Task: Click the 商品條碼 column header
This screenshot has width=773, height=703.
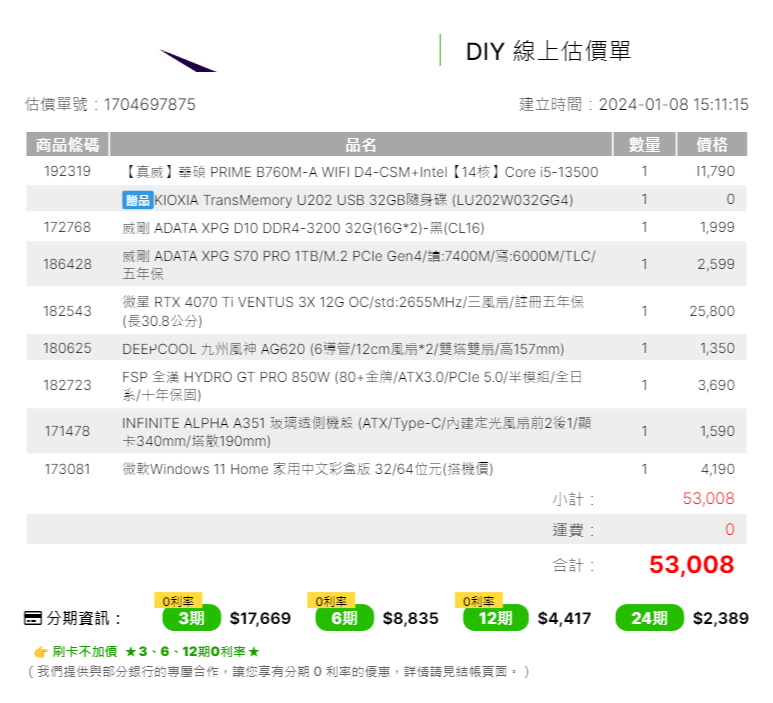Action: [x=68, y=144]
